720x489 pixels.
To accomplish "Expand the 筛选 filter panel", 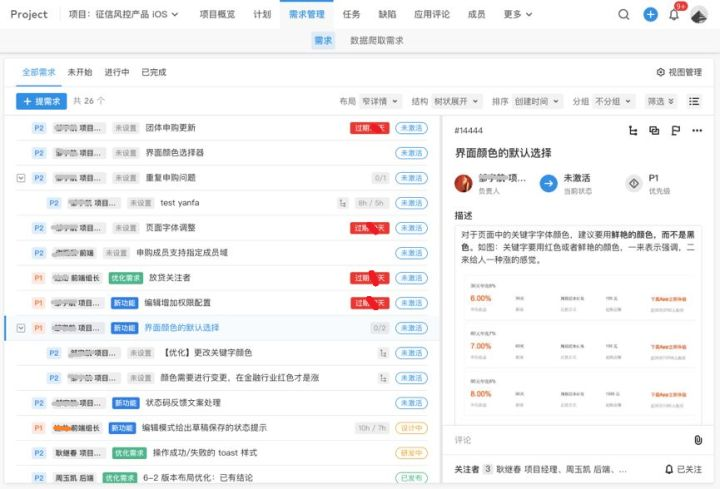I will coord(660,101).
